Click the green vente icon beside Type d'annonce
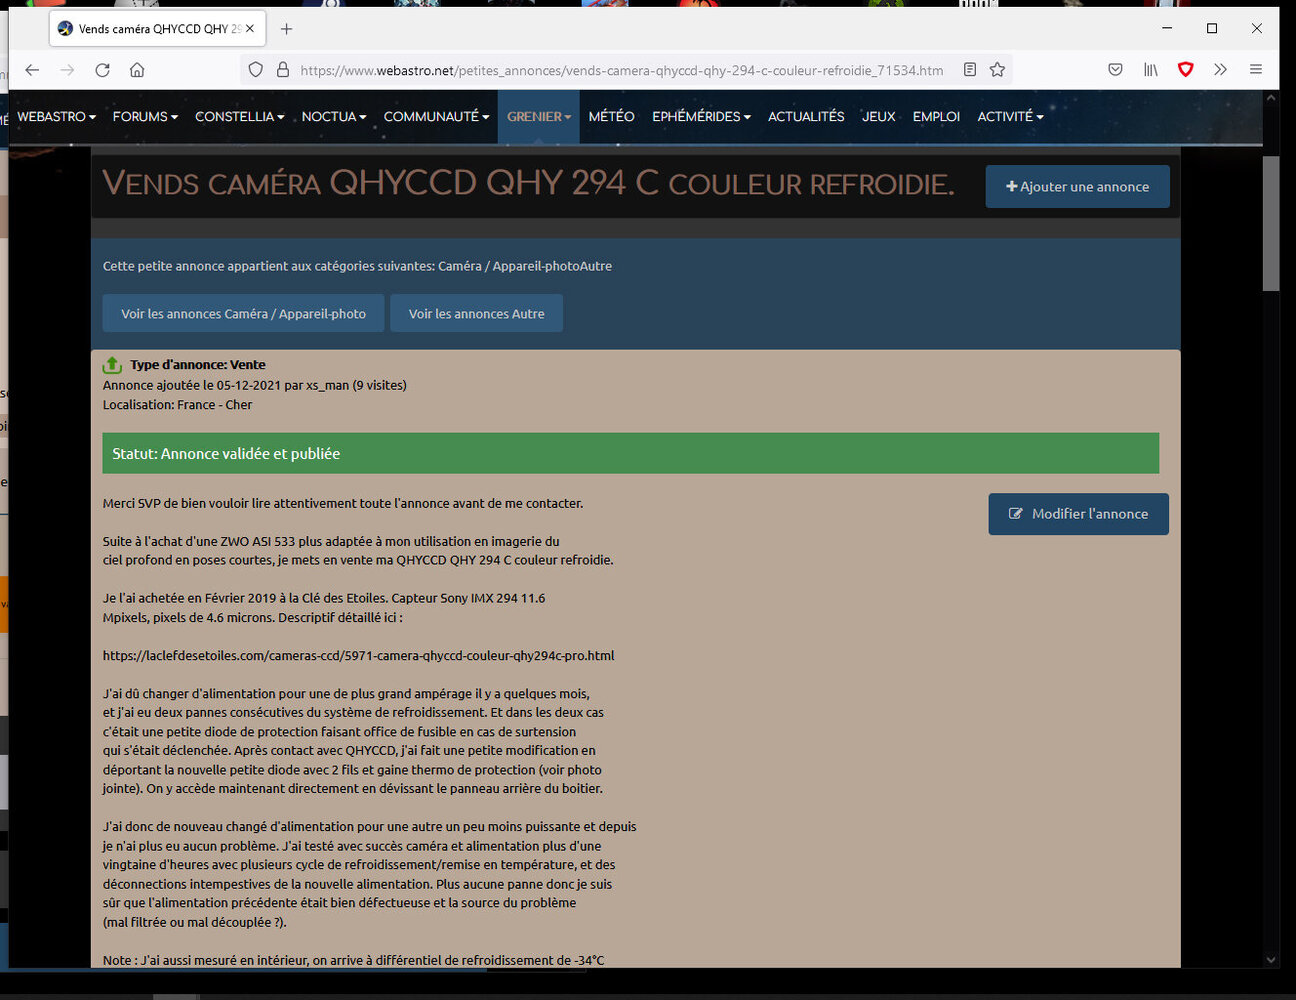Screen dimensions: 1296x1000 click(x=111, y=364)
